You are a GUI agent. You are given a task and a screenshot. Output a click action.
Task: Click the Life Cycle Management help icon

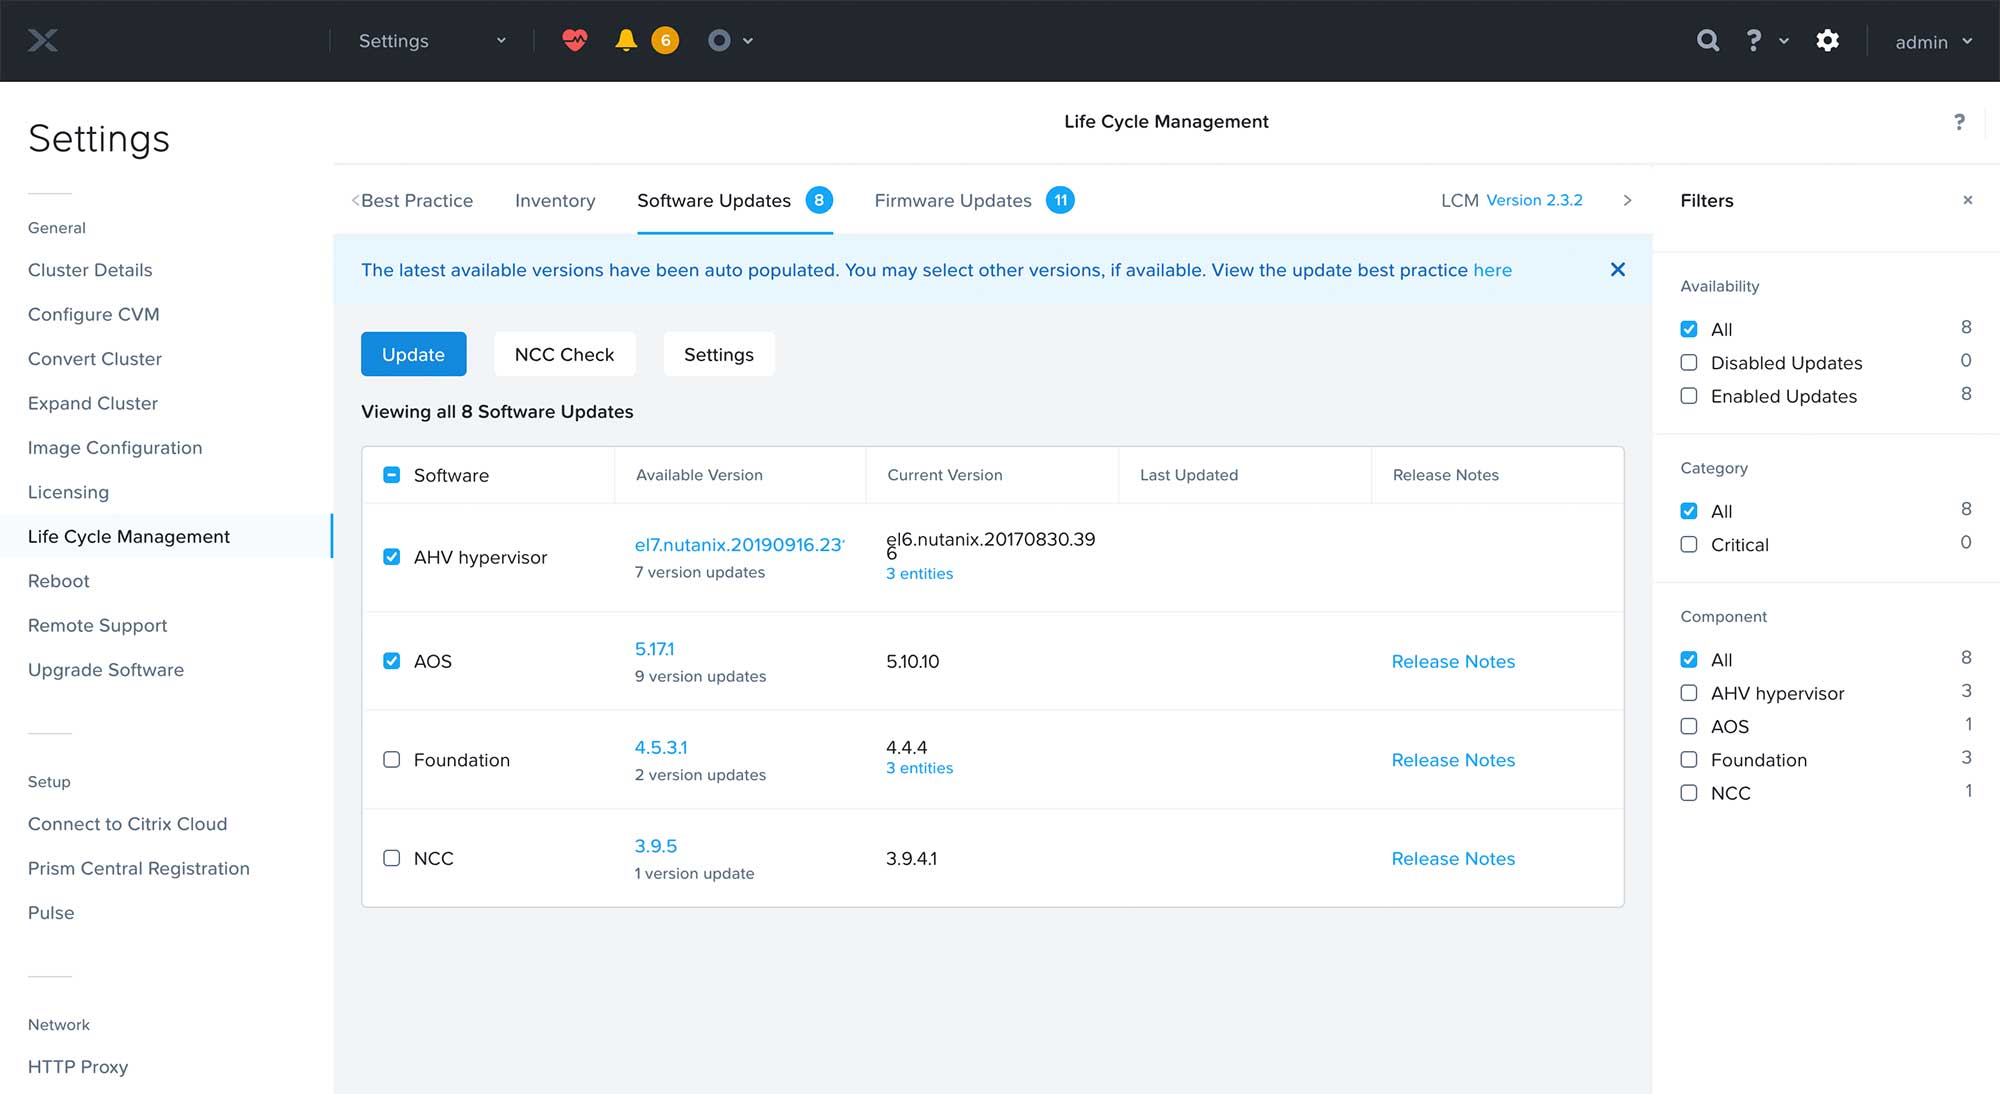pyautogui.click(x=1959, y=122)
